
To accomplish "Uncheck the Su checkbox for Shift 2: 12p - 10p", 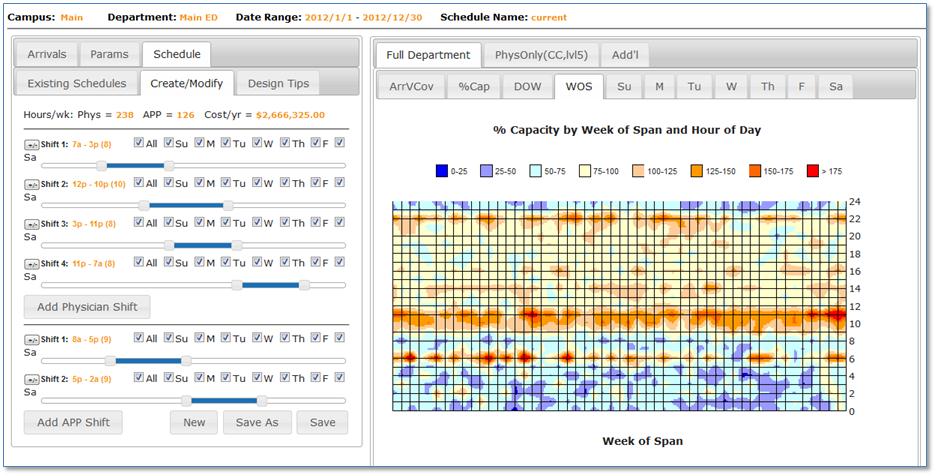I will [x=169, y=182].
